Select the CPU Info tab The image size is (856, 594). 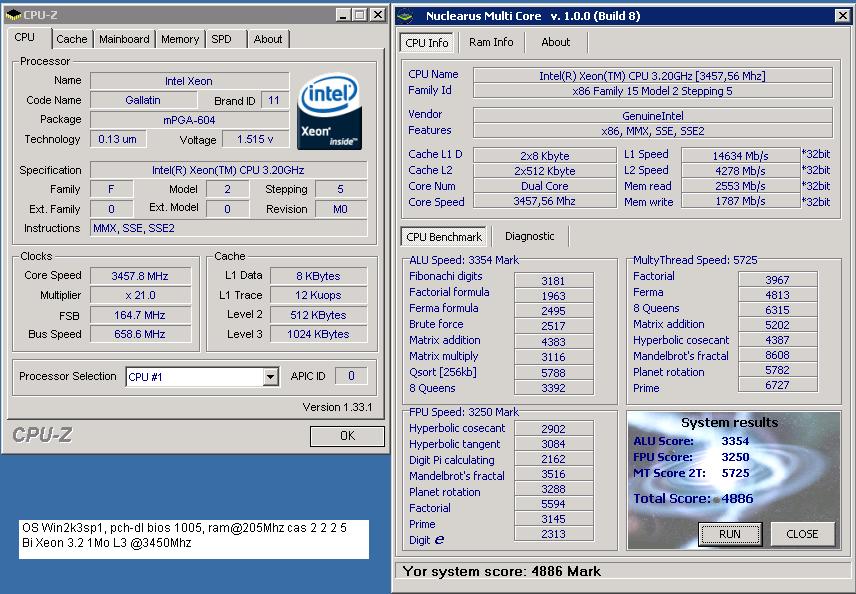[x=427, y=43]
